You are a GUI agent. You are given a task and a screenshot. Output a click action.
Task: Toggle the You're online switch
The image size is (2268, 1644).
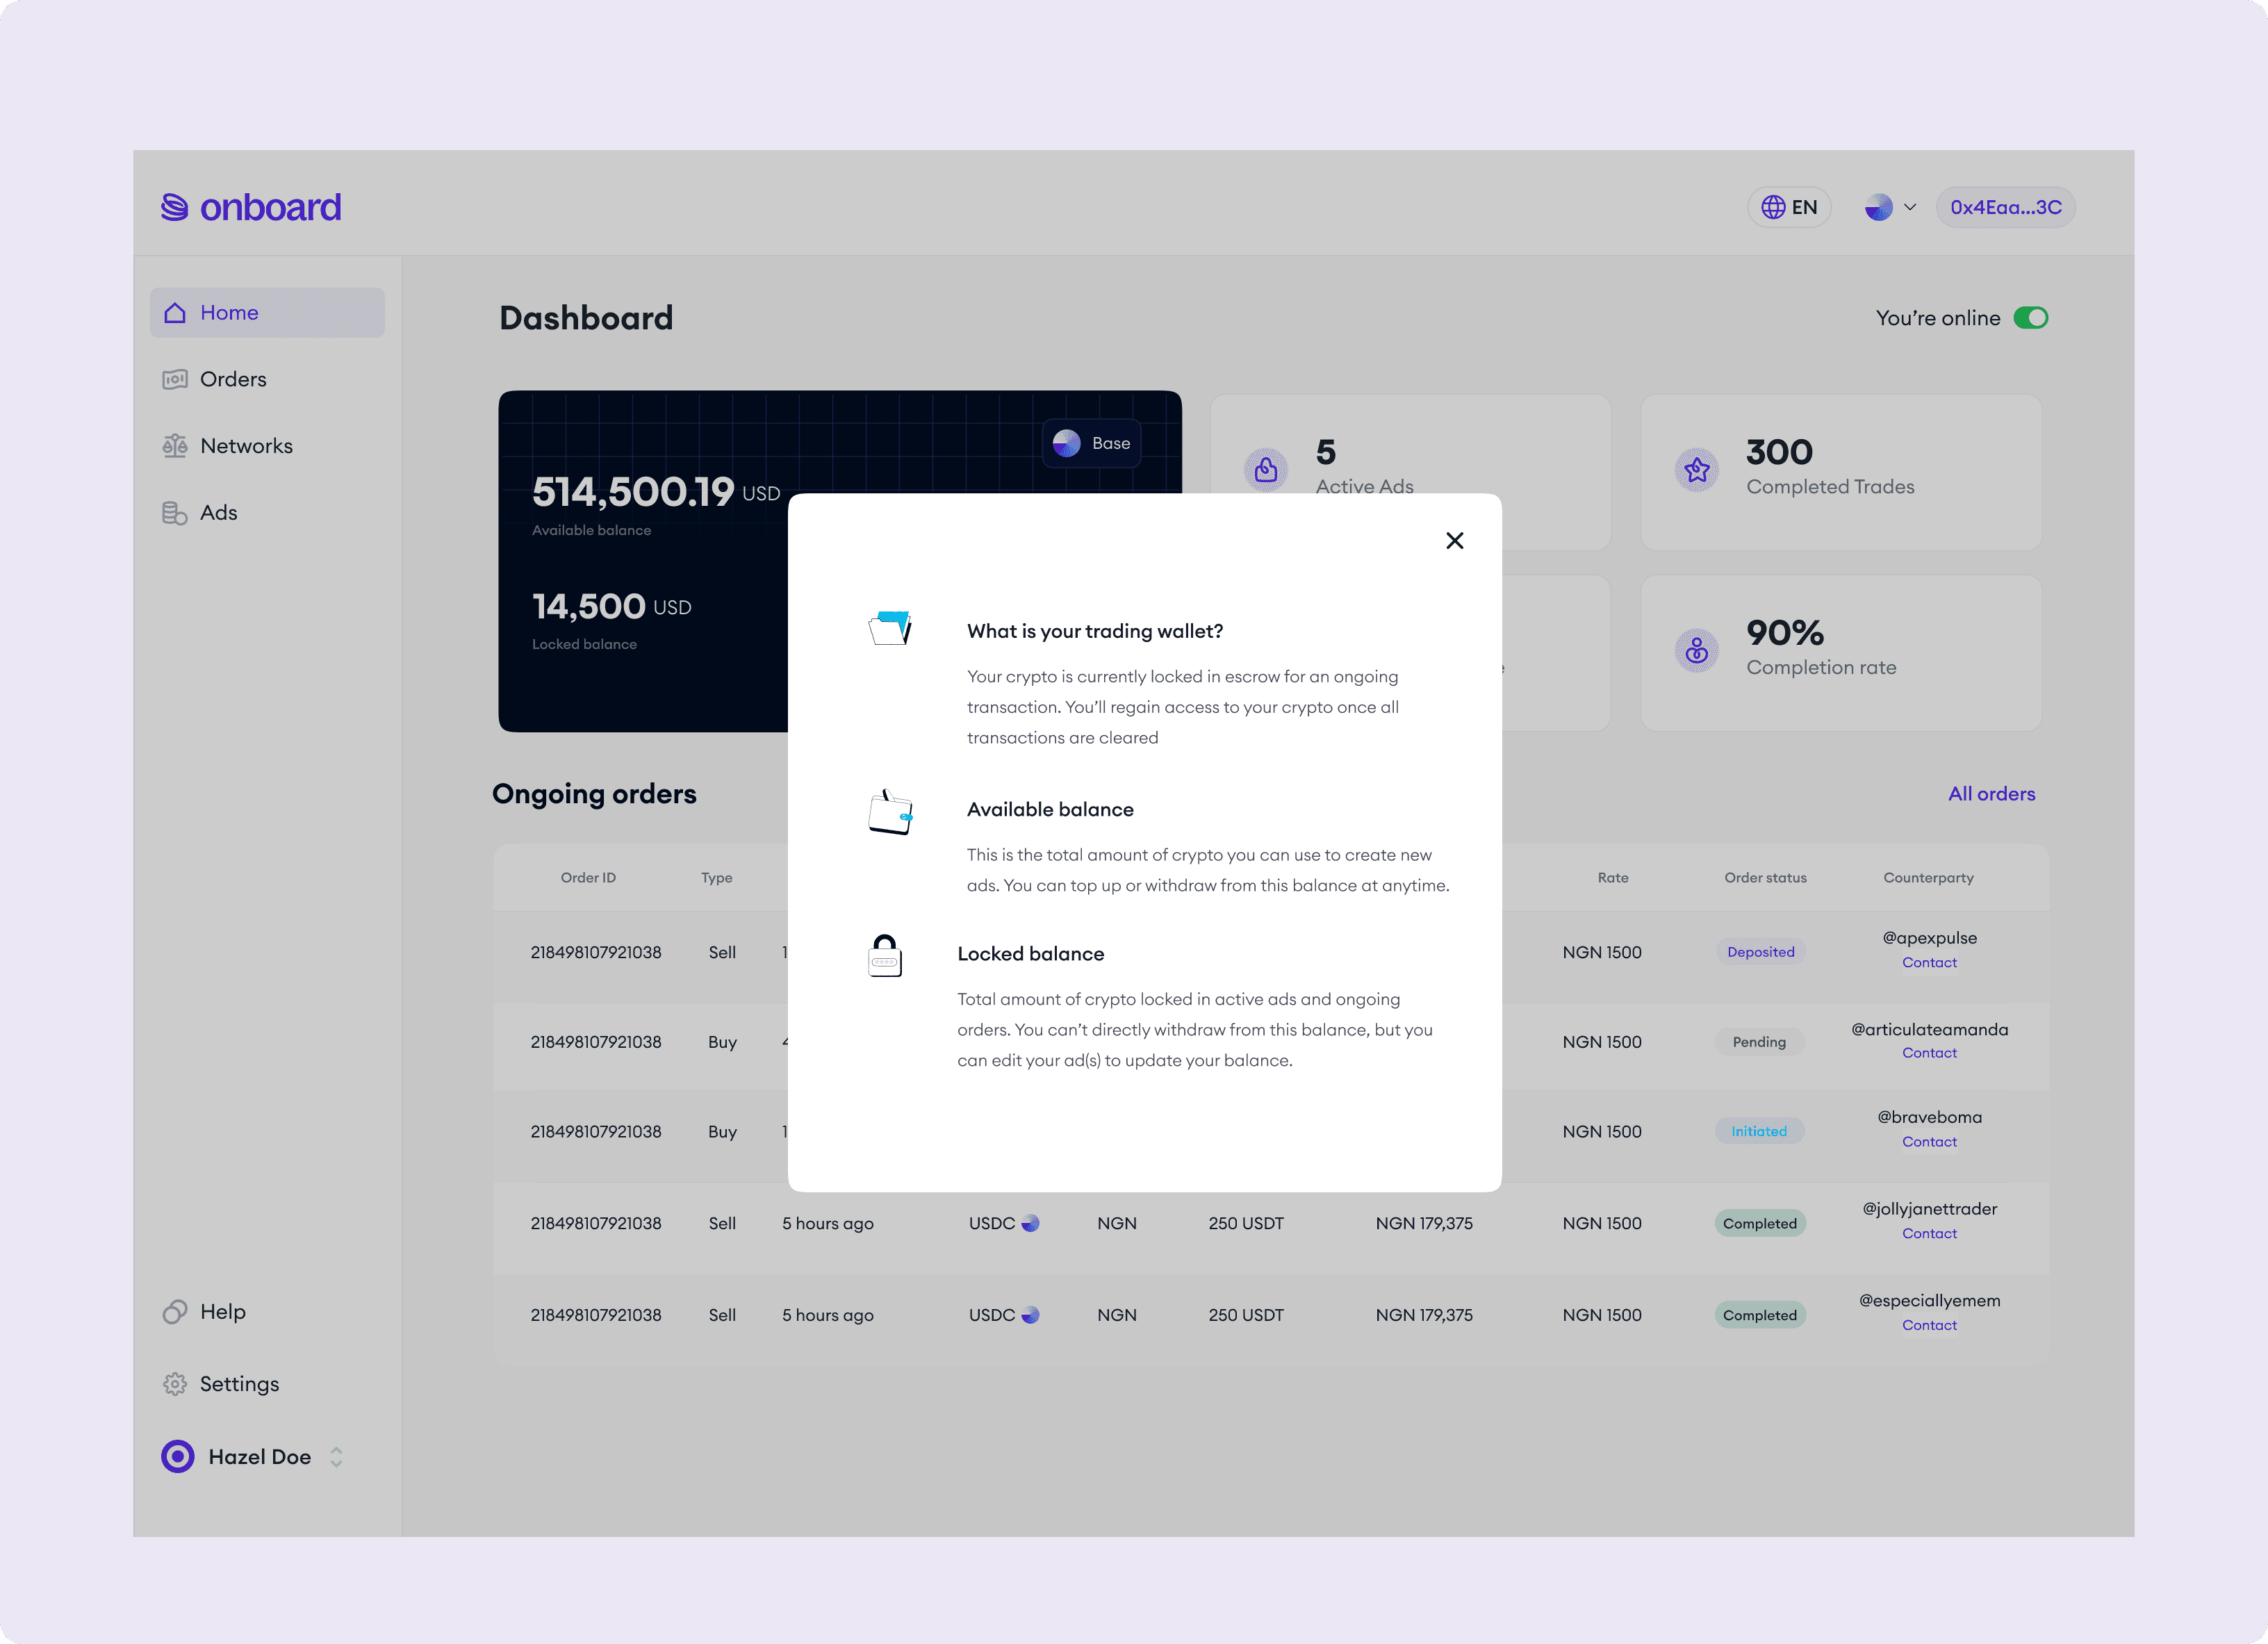[2031, 318]
